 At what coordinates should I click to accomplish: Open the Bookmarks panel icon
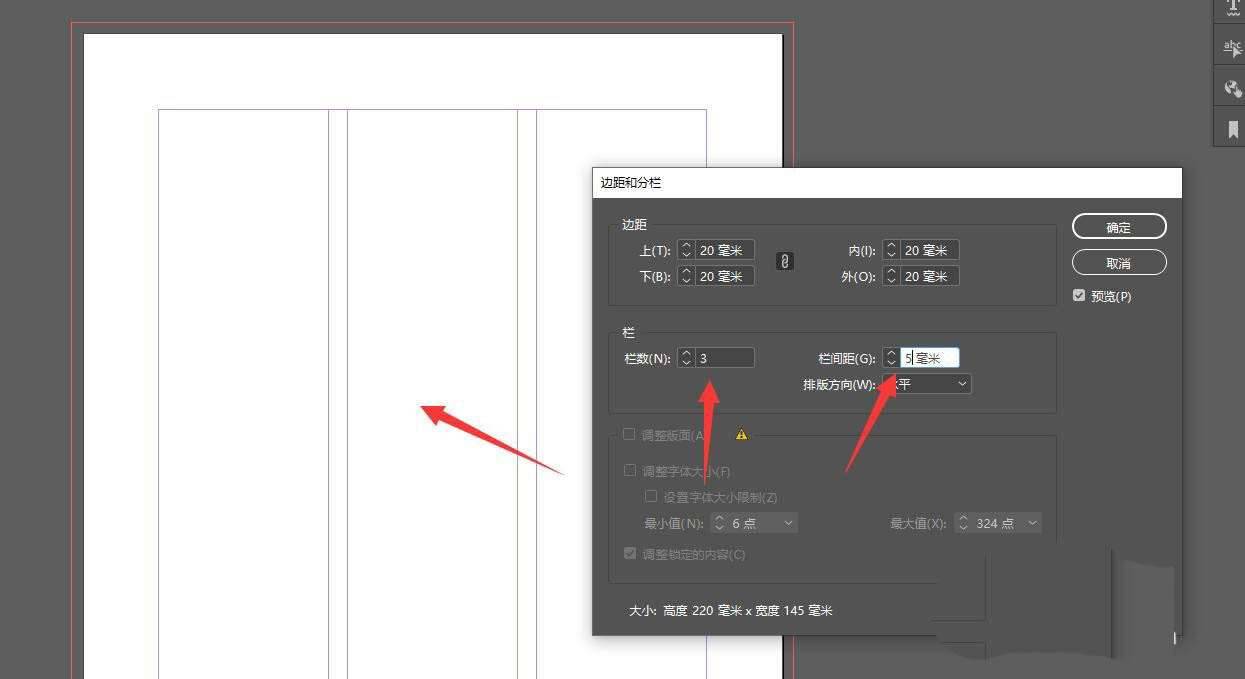[1231, 129]
